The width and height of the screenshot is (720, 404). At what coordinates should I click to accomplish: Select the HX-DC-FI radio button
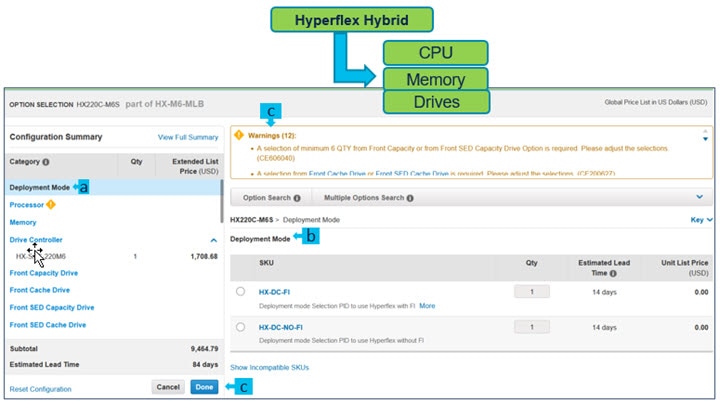coord(241,291)
